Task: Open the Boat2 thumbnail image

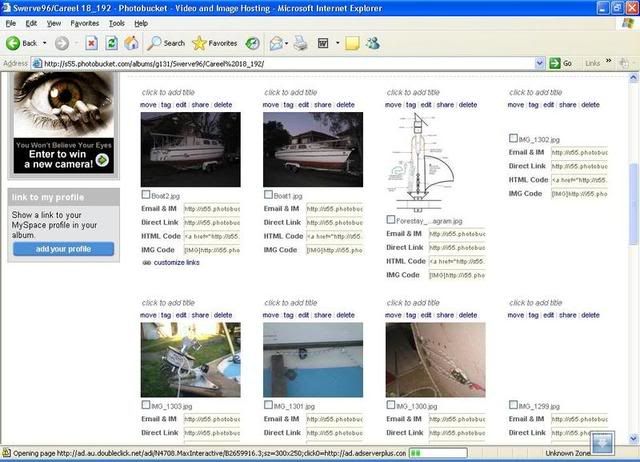Action: (191, 149)
